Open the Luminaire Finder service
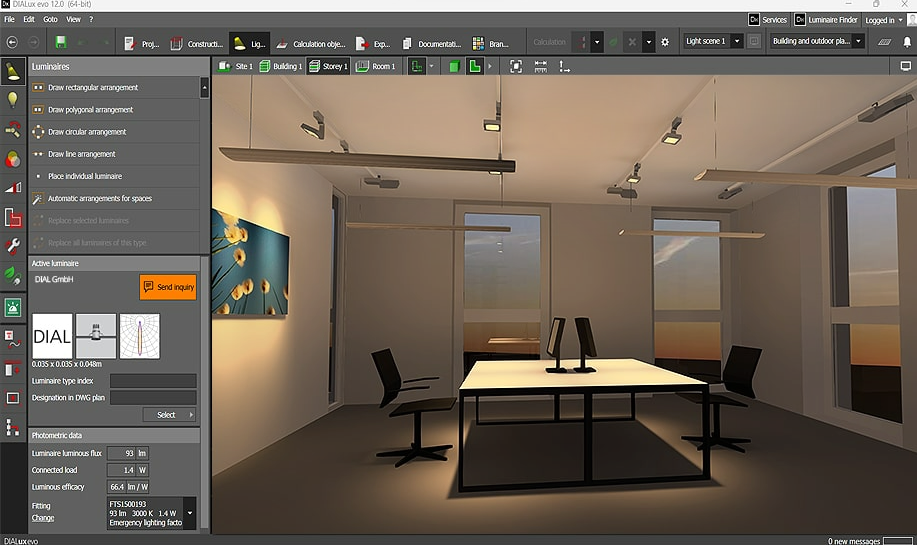This screenshot has width=917, height=545. 826,20
